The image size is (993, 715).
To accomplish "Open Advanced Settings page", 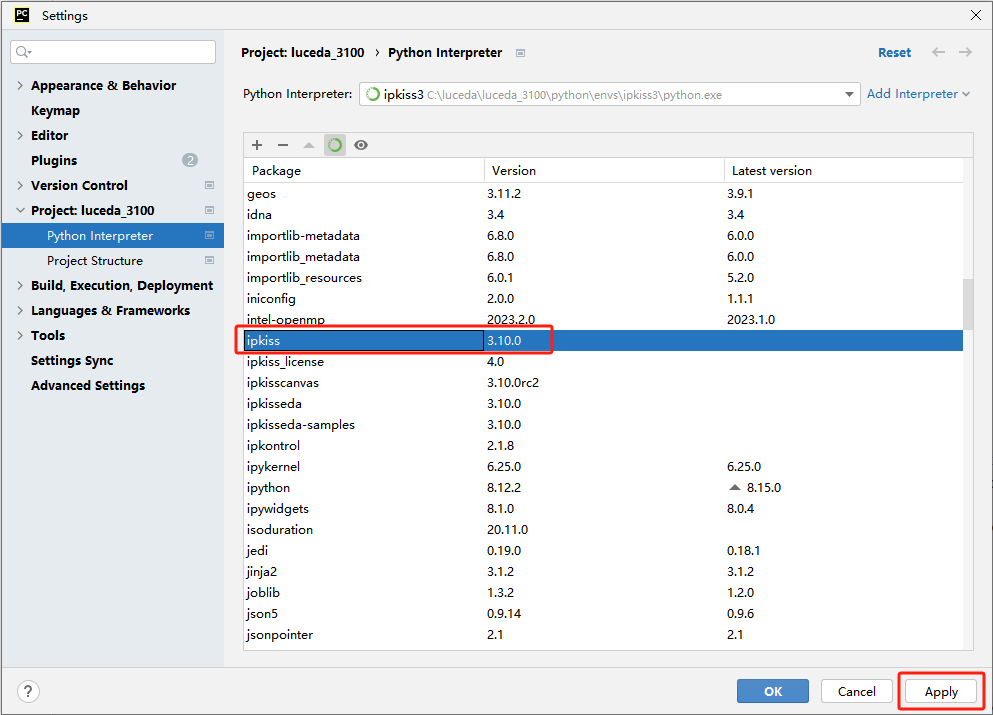I will (88, 385).
